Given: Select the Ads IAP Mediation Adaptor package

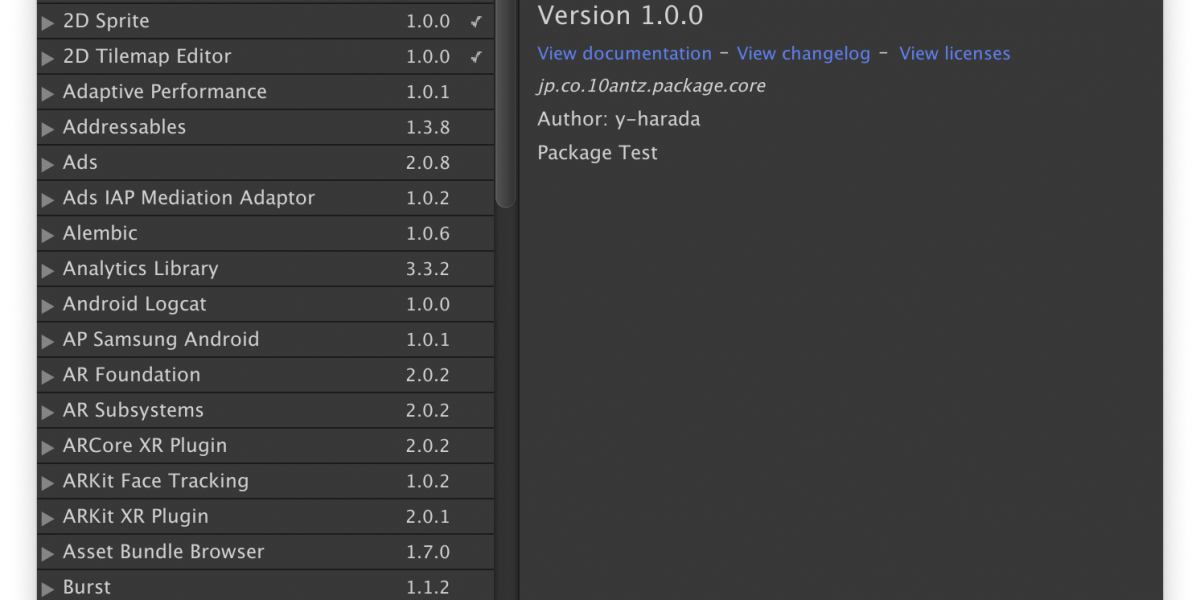Looking at the screenshot, I should tap(189, 198).
